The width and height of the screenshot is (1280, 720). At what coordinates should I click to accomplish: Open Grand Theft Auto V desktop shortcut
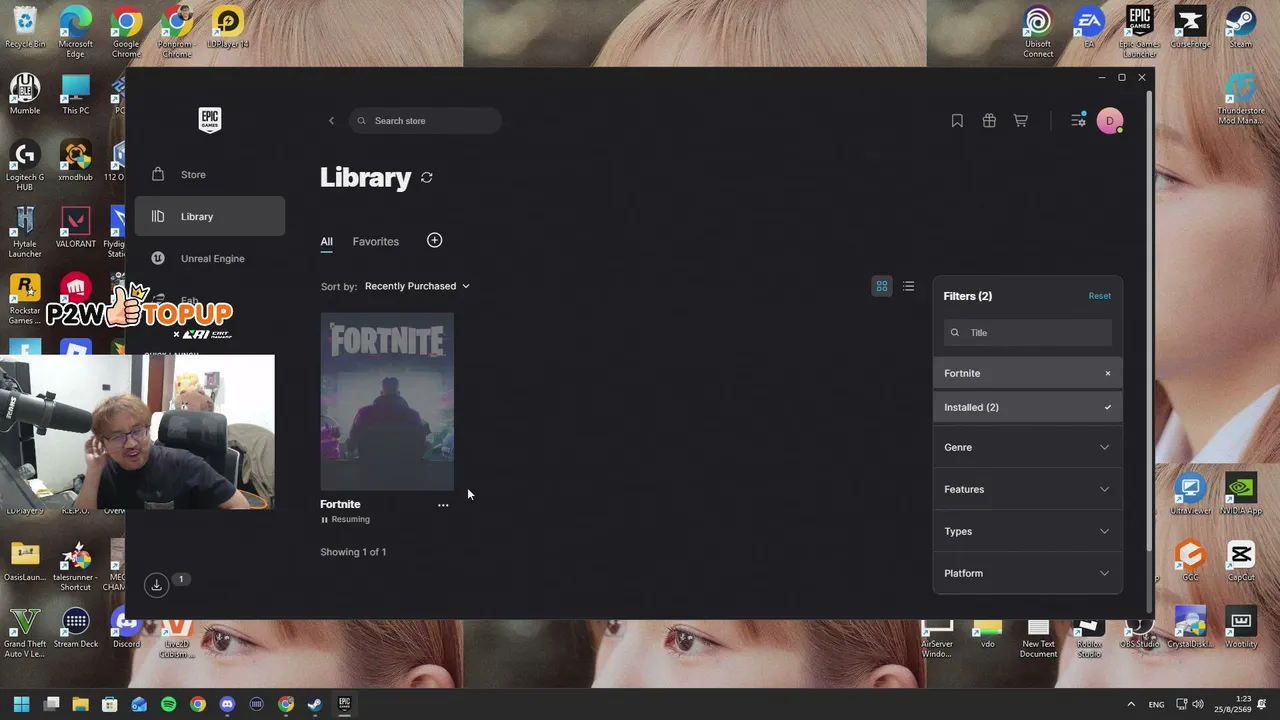point(25,633)
